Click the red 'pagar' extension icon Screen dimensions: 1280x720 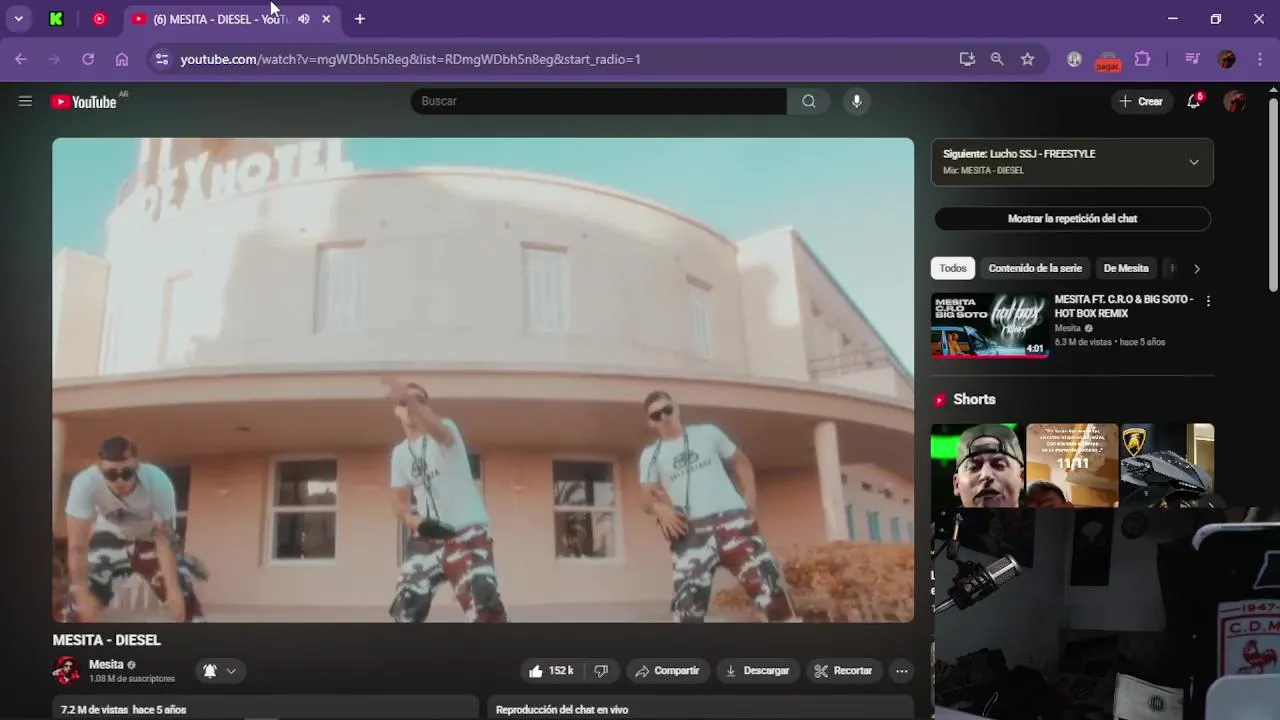click(x=1108, y=61)
